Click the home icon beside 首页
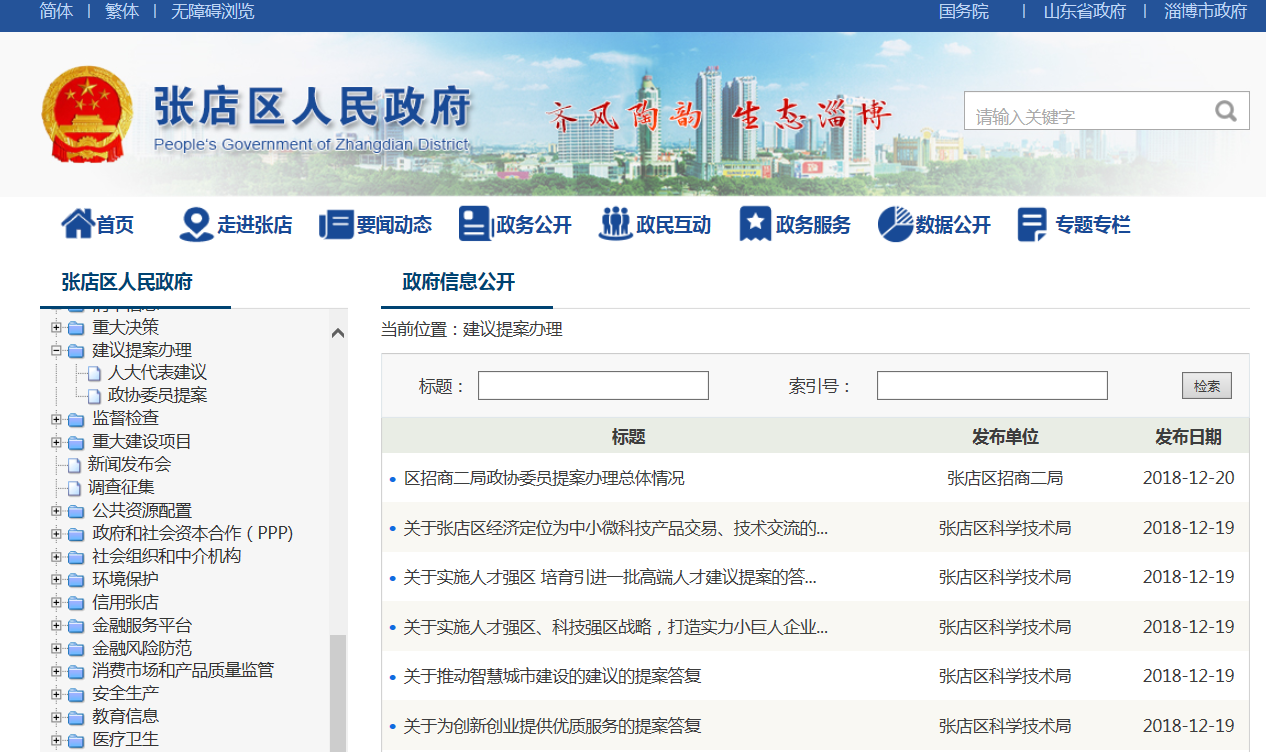 77,224
